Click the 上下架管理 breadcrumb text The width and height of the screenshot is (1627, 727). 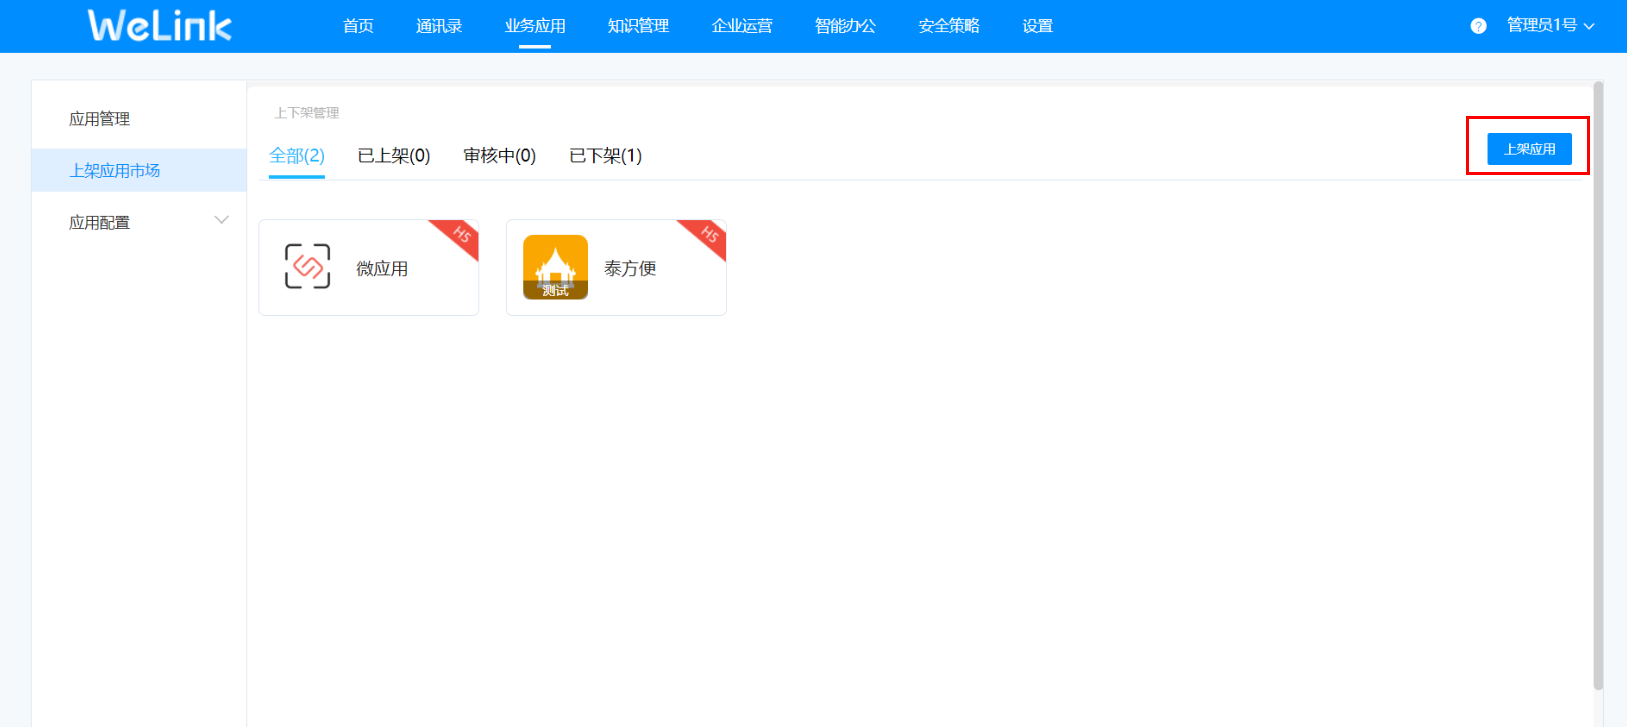[307, 113]
